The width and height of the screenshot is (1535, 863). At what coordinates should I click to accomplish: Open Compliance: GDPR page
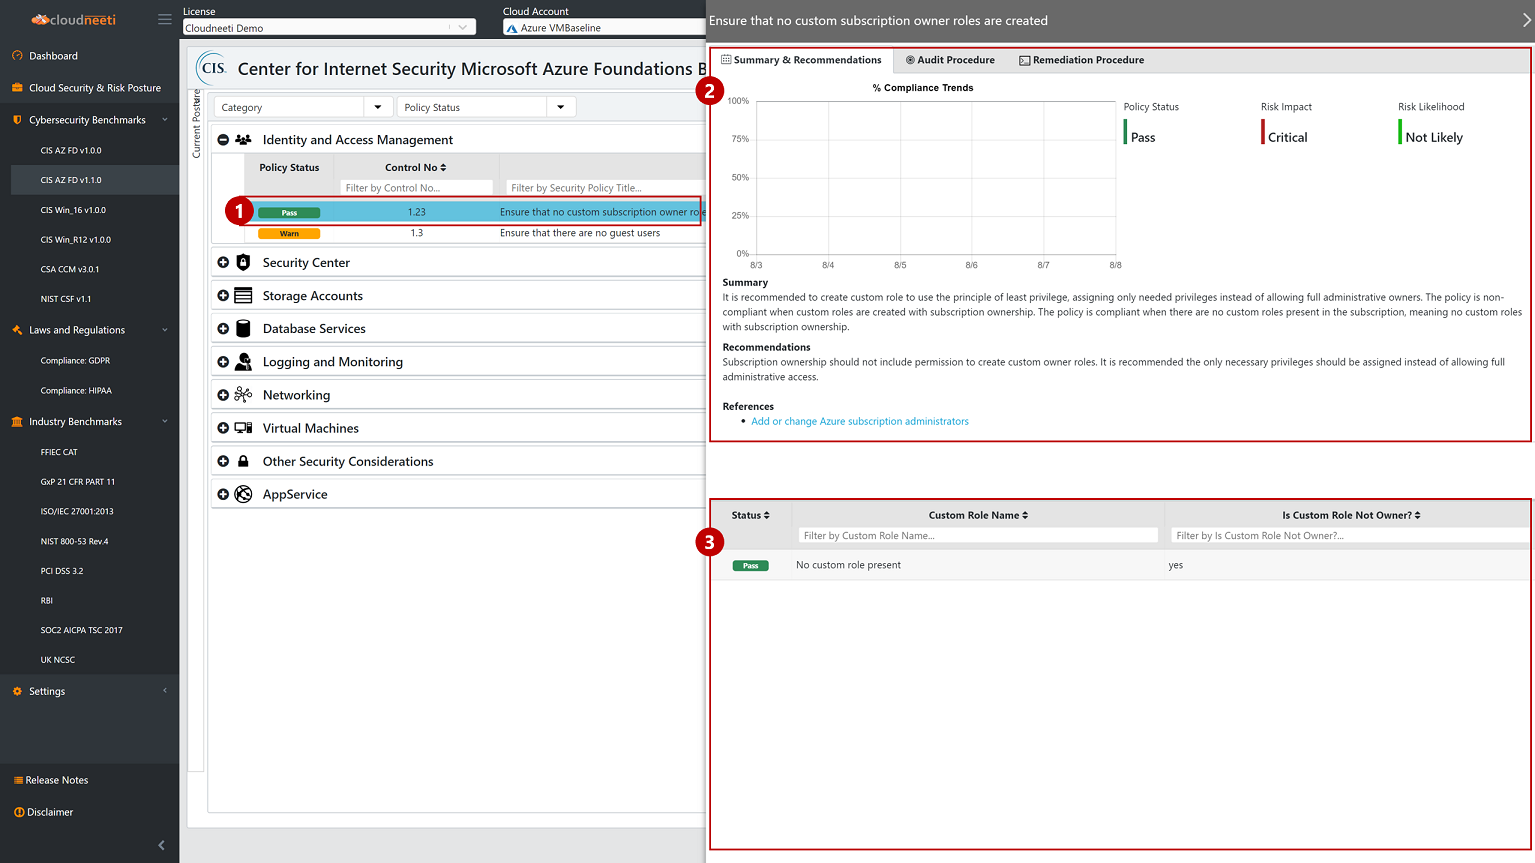point(75,361)
